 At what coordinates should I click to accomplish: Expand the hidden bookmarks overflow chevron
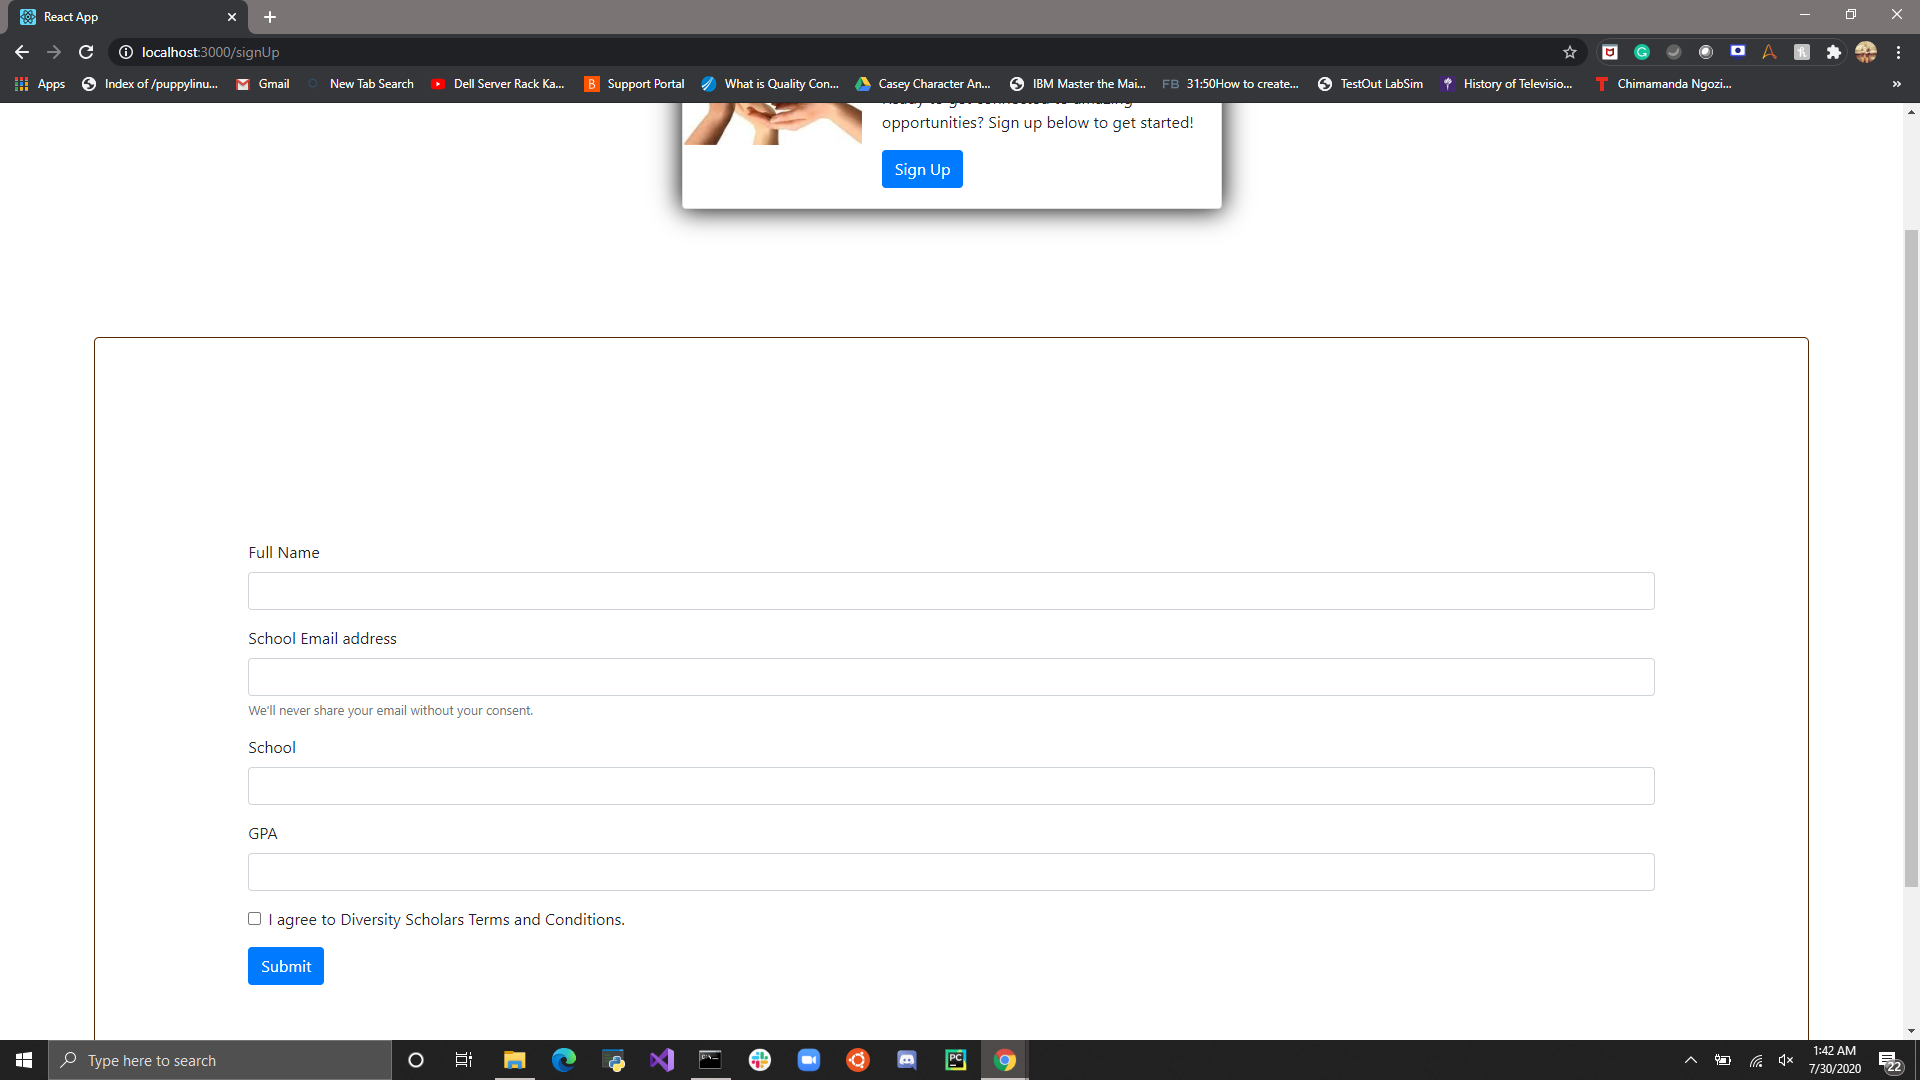(x=1896, y=84)
